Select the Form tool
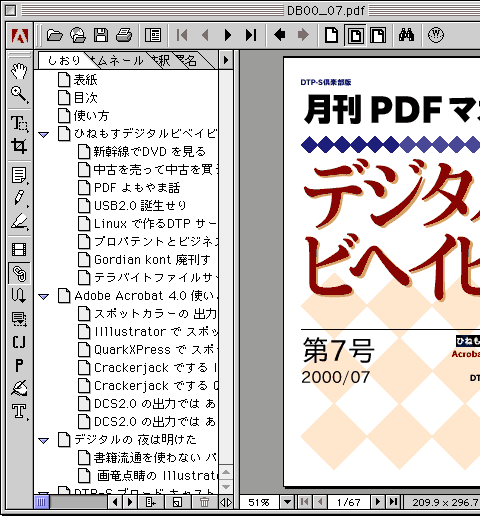This screenshot has height=516, width=480. click(19, 319)
